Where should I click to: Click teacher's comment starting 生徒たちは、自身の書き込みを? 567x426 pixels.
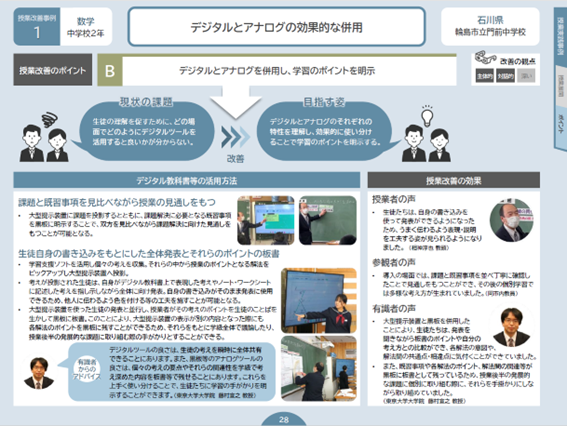coord(432,230)
